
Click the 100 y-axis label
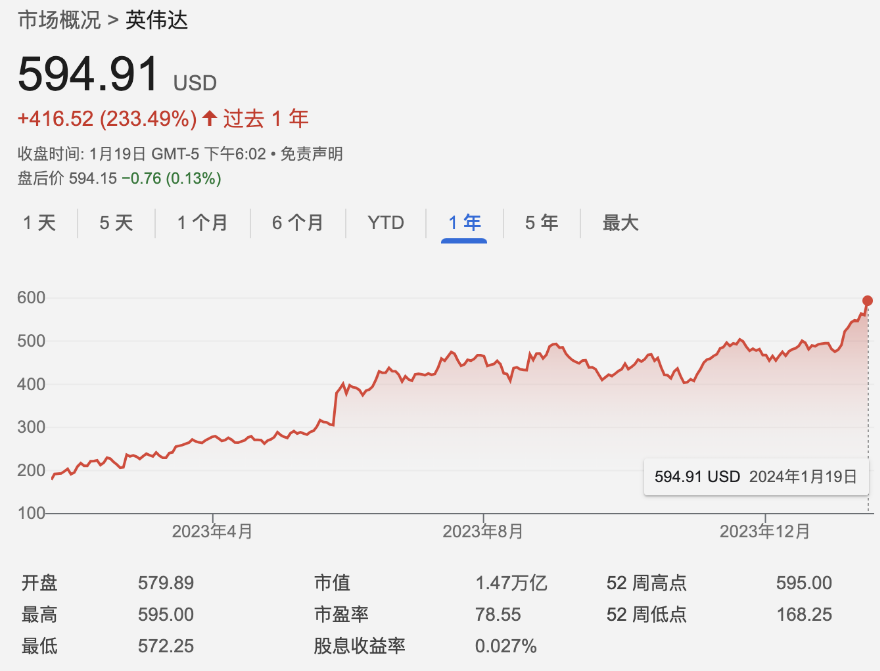click(31, 513)
